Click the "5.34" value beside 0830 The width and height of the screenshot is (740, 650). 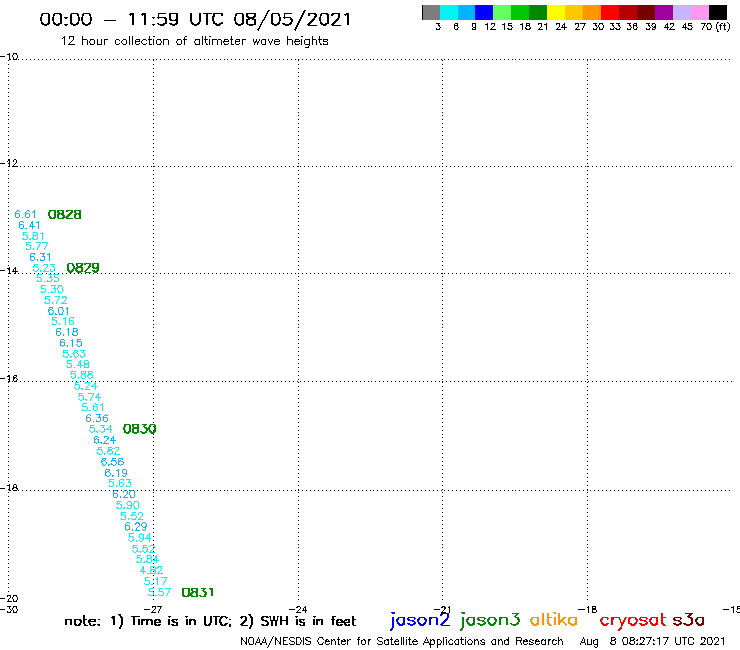pos(101,429)
